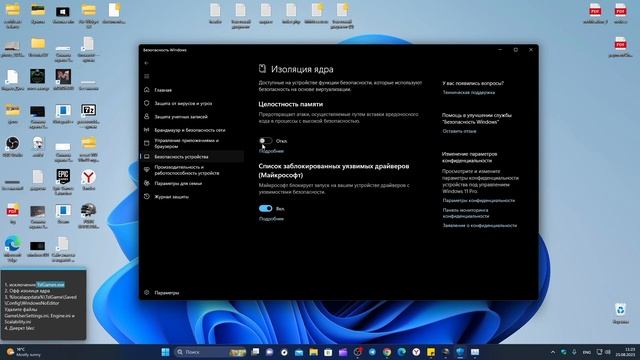Viewport: 640px width, 360px height.
Task: Open Telegram from the taskbar
Action: (x=372, y=352)
